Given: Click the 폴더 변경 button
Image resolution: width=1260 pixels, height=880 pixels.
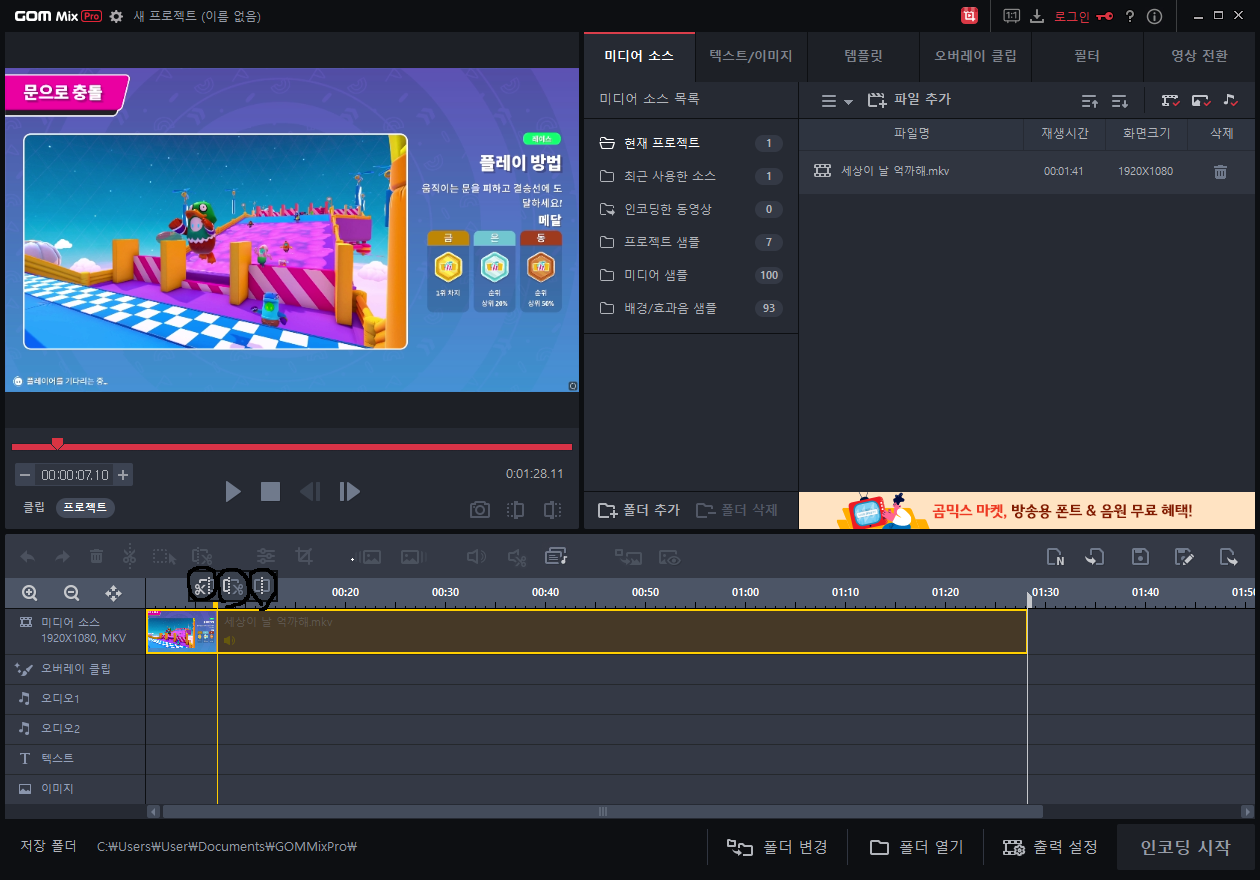Looking at the screenshot, I should point(777,847).
